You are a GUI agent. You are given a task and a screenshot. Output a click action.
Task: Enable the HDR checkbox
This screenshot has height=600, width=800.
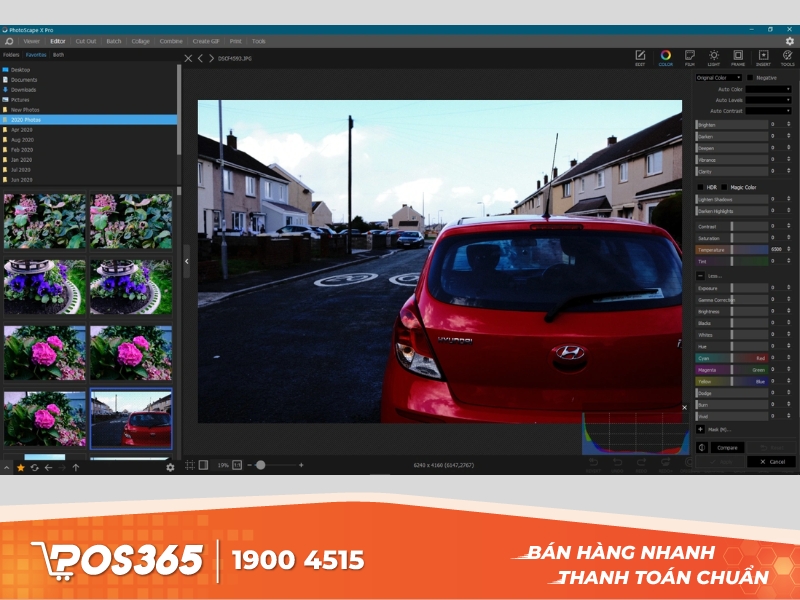700,187
